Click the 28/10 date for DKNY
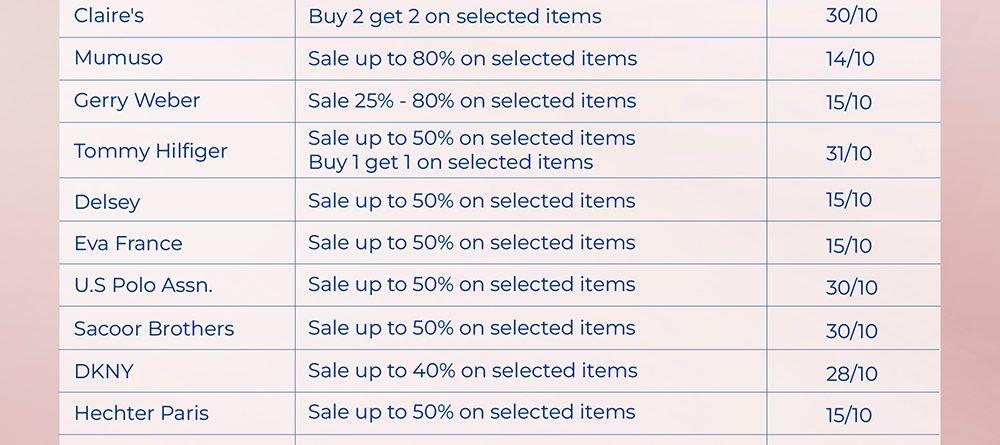Screen dimensions: 1000x445 pyautogui.click(x=852, y=374)
